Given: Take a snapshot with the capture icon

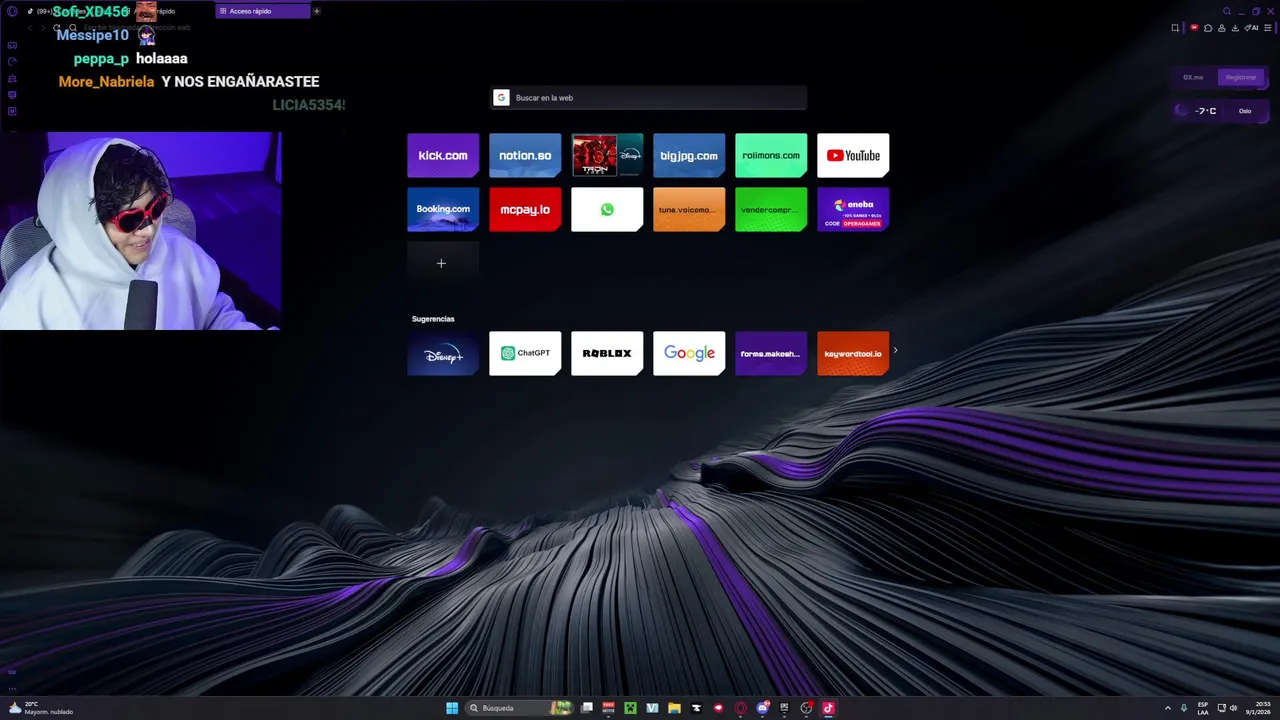Looking at the screenshot, I should (x=1175, y=28).
